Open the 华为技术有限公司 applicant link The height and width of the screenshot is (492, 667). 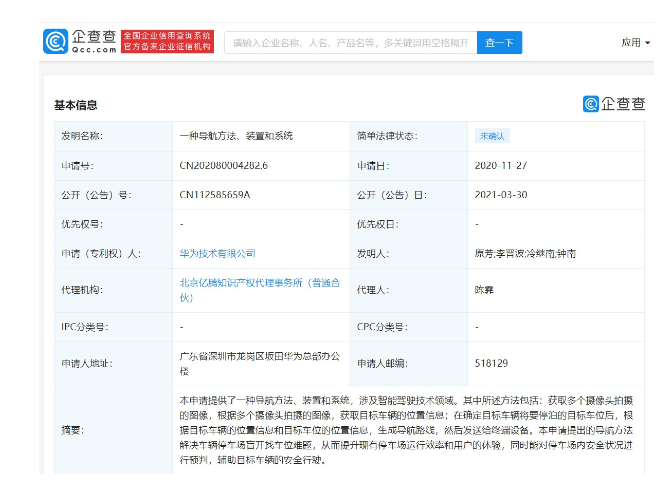click(x=217, y=253)
